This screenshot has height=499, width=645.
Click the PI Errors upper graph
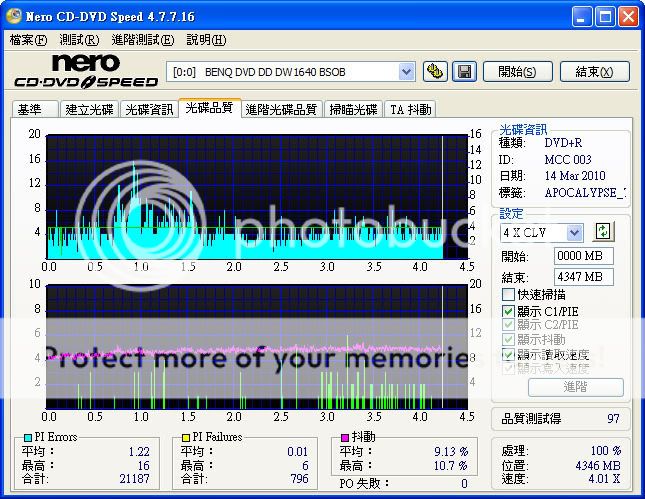click(x=257, y=197)
